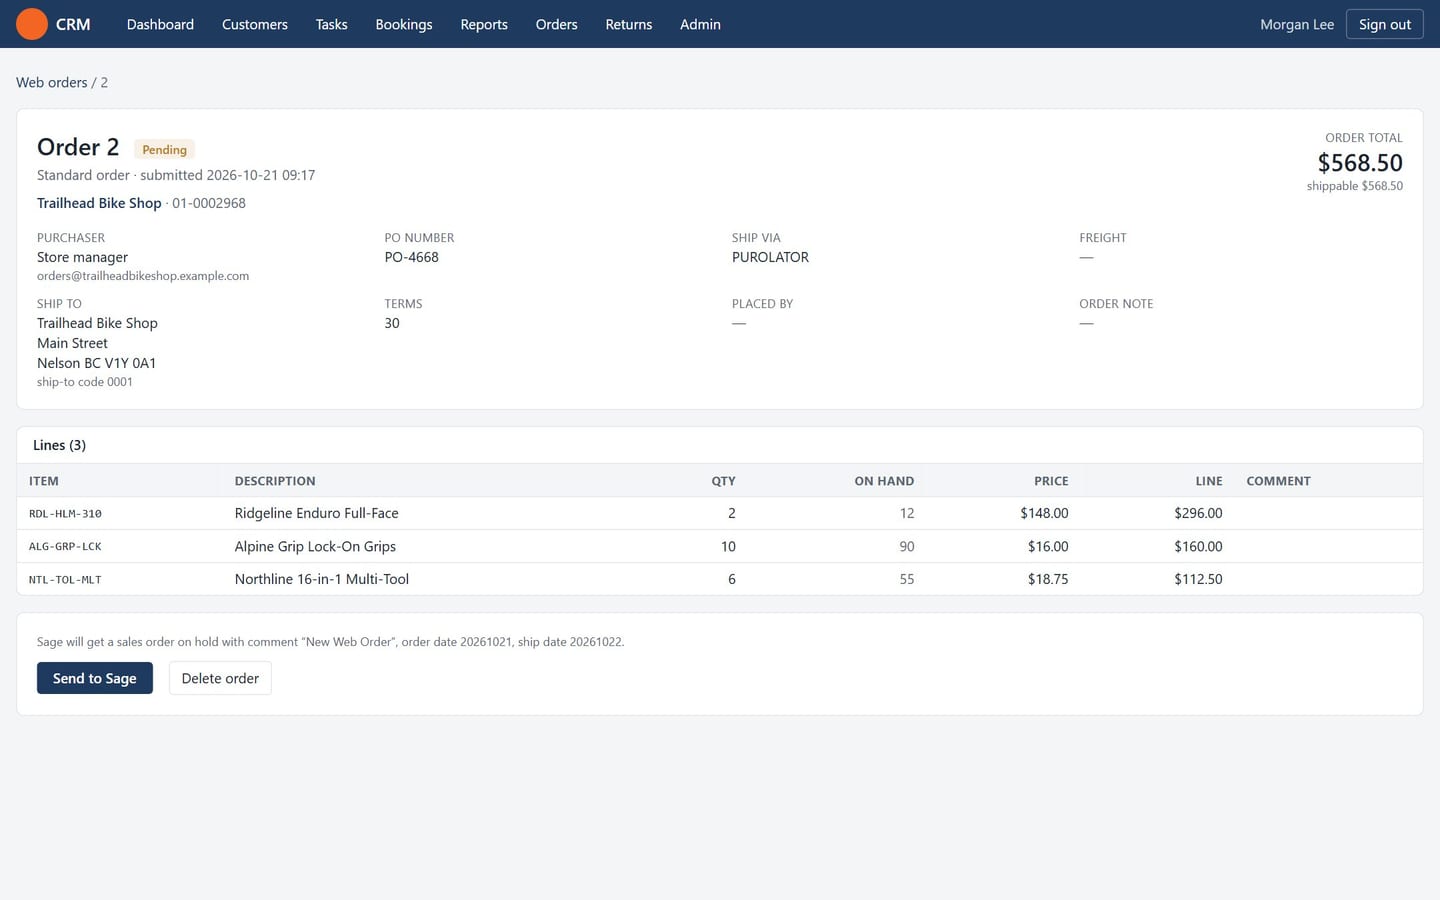The height and width of the screenshot is (900, 1440).
Task: Select the order total $568.50
Action: (1360, 162)
